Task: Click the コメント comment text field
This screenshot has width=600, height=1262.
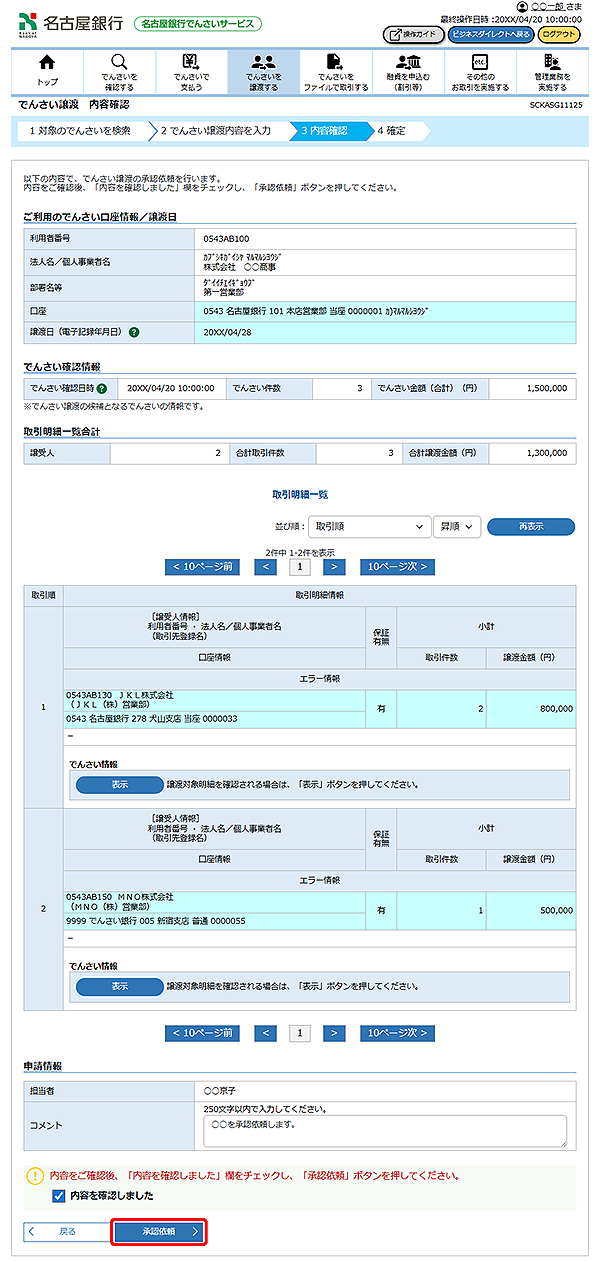Action: pyautogui.click(x=384, y=1131)
